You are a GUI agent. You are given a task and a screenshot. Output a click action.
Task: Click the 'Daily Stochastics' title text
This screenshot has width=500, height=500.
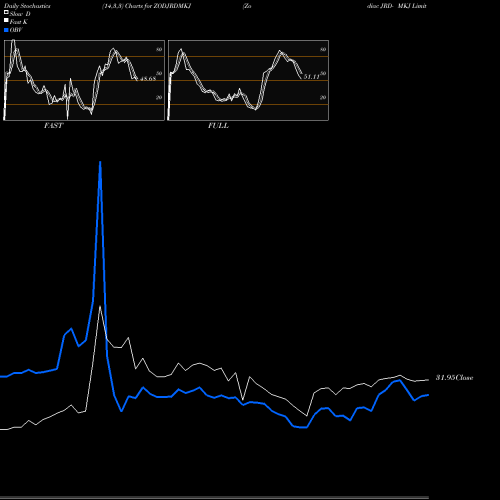pos(27,6)
